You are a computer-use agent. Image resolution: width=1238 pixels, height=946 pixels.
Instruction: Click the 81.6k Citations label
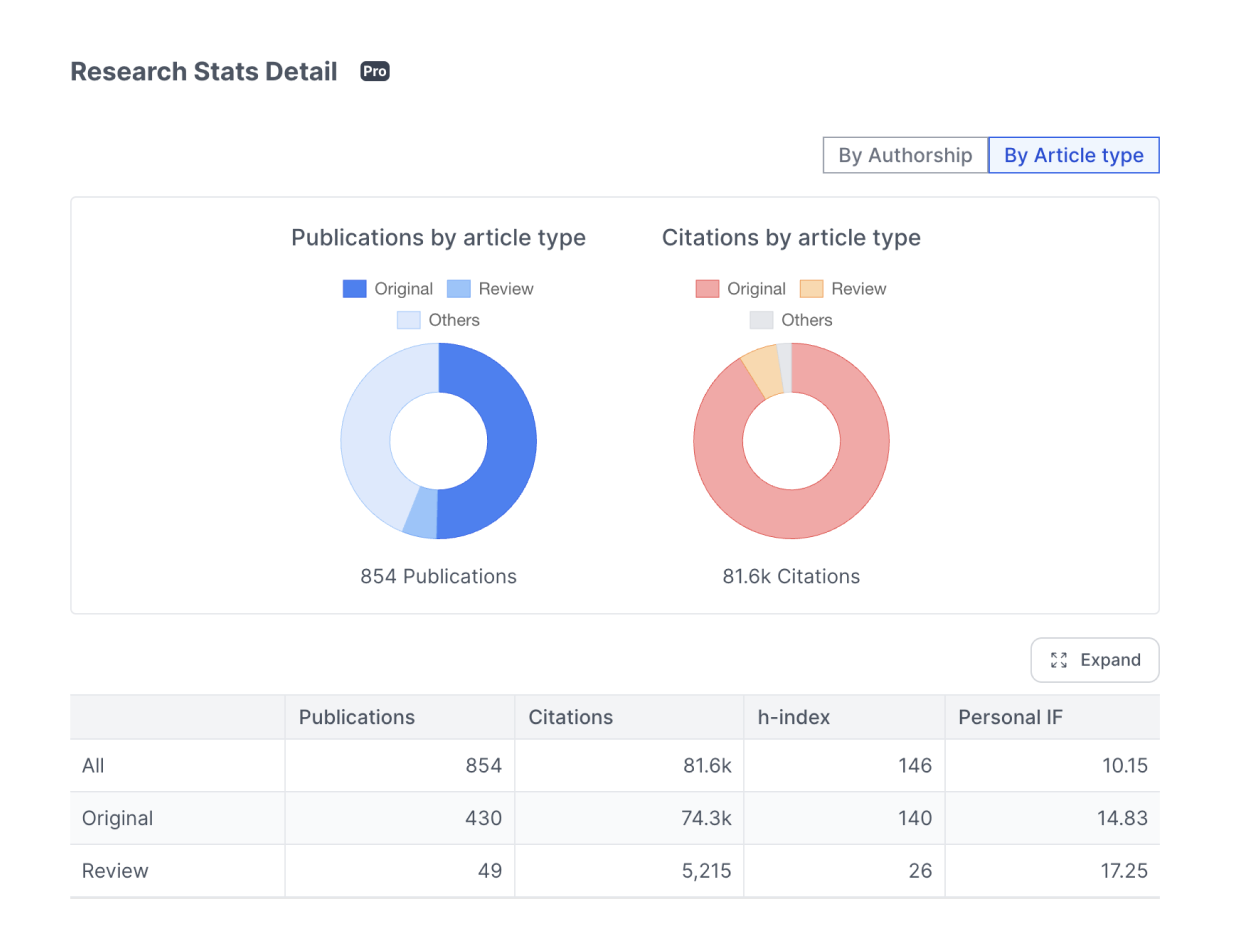pyautogui.click(x=791, y=576)
